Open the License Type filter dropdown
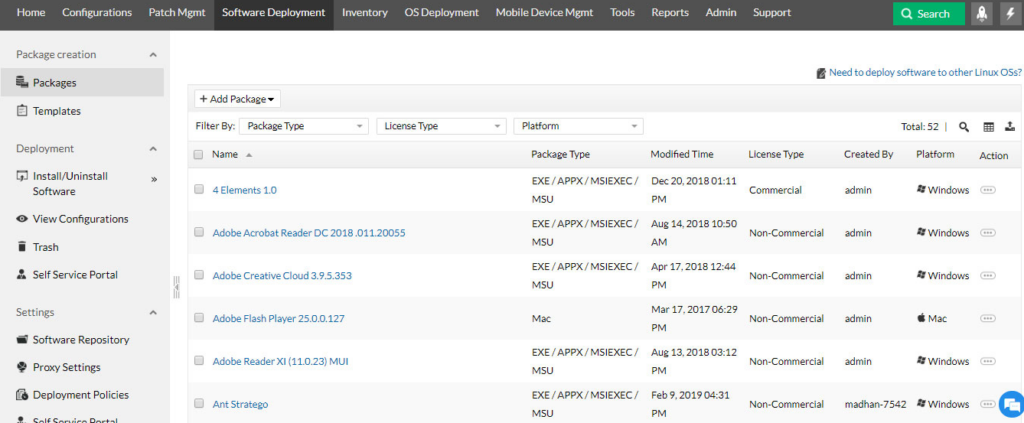 (x=441, y=126)
